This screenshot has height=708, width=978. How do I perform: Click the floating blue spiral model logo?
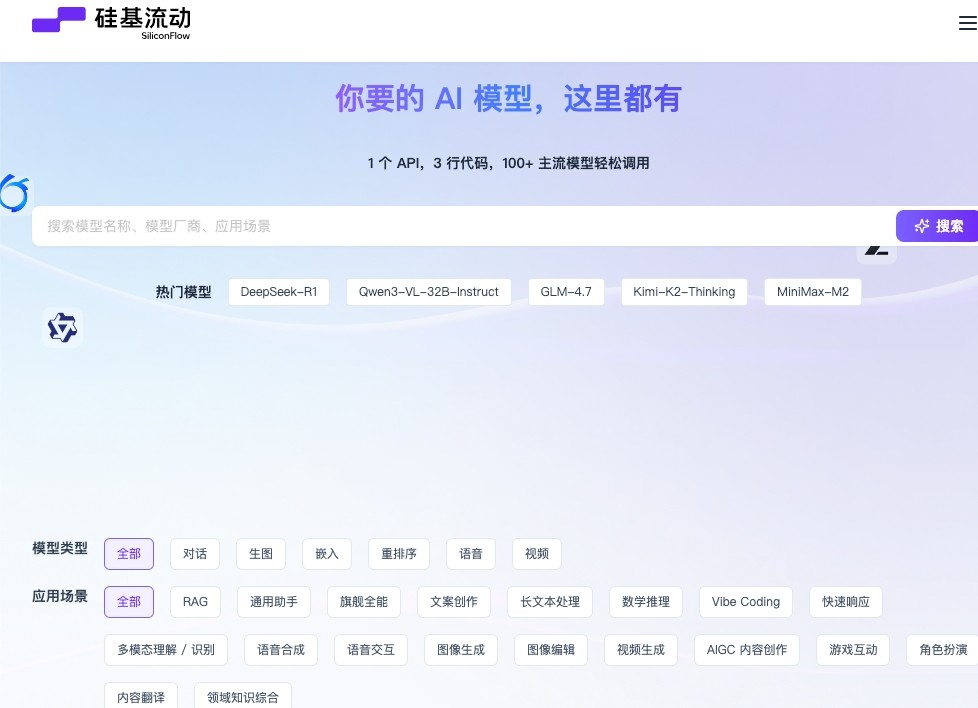pyautogui.click(x=14, y=193)
